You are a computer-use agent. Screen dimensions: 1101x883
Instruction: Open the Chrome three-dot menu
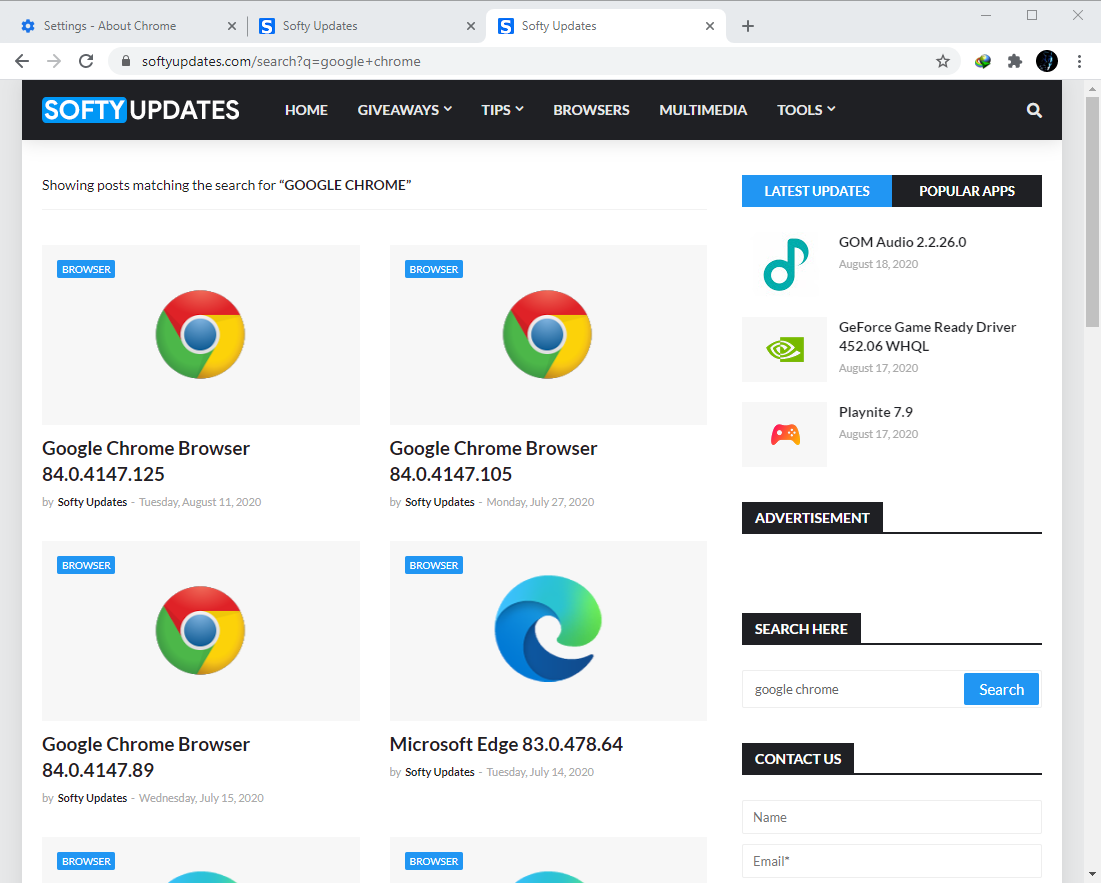tap(1079, 61)
